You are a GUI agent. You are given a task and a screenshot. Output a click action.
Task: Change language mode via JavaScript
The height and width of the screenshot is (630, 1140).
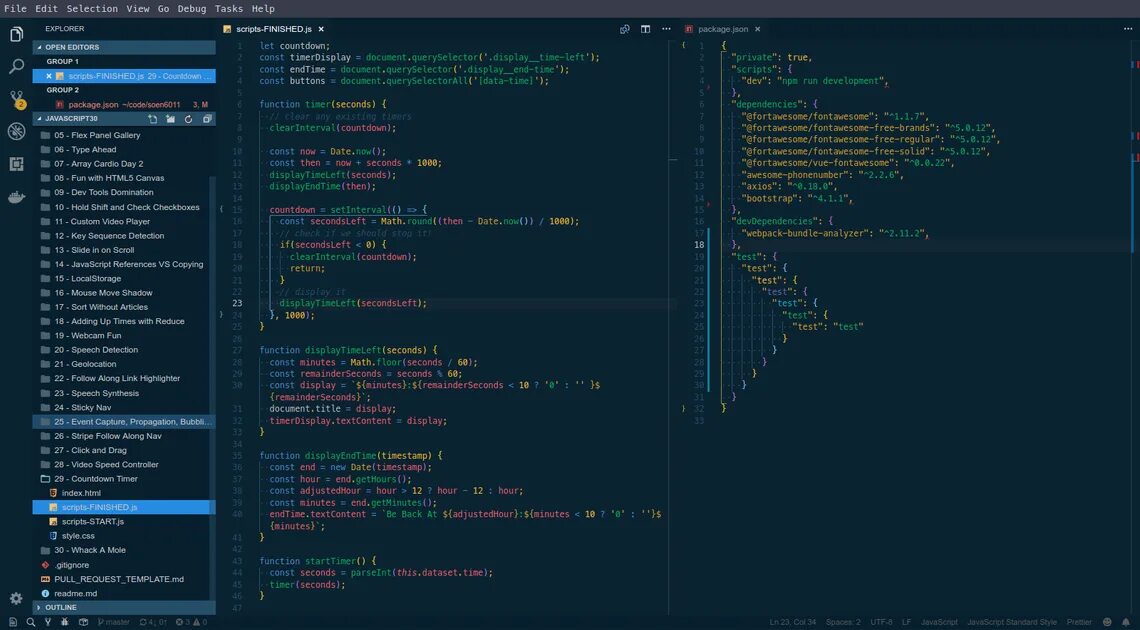[939, 622]
